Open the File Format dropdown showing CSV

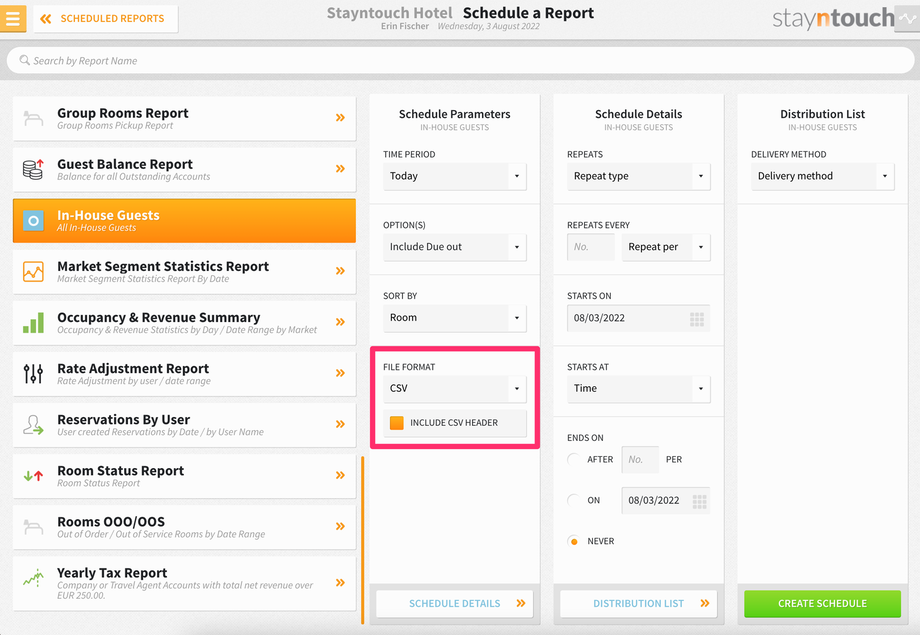tap(455, 389)
